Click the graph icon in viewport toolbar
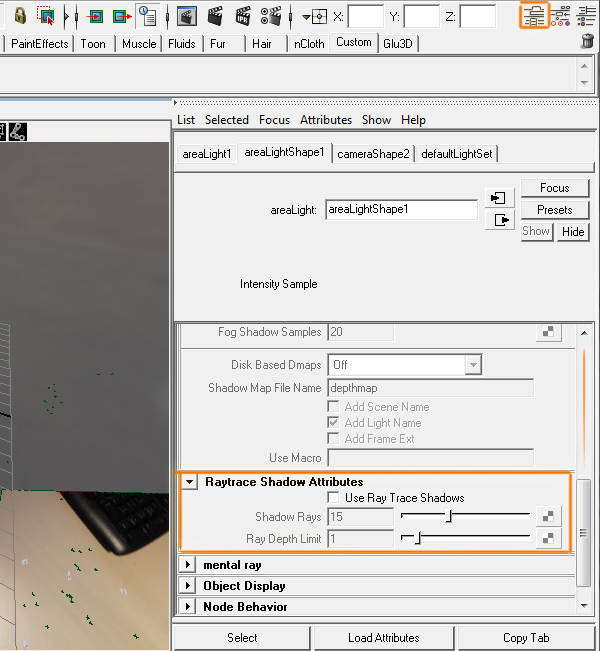 point(18,132)
